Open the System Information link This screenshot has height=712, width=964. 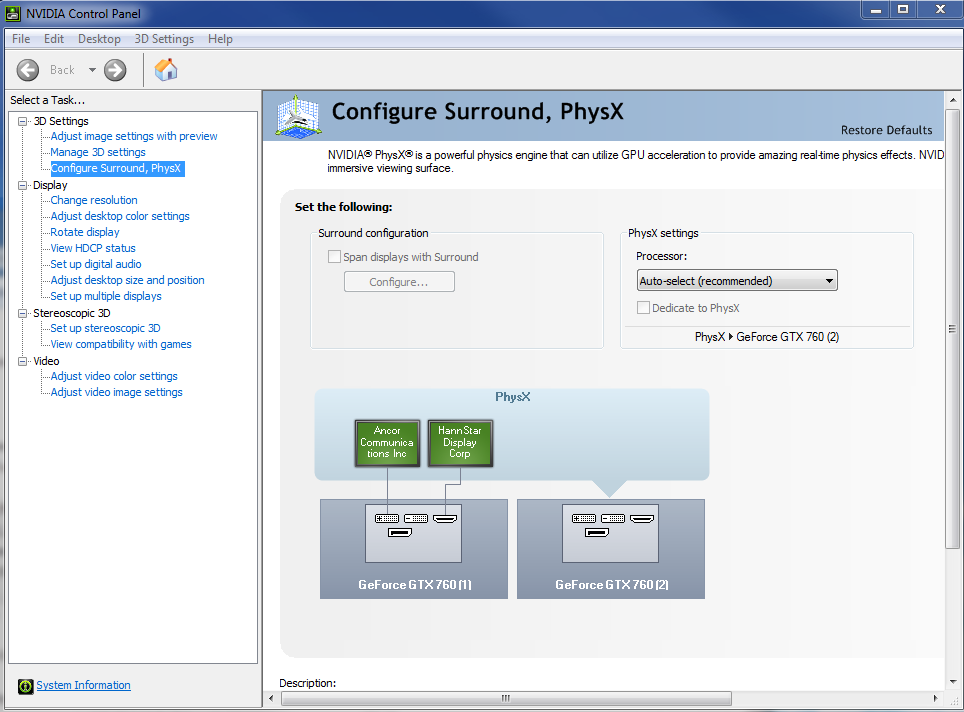(x=83, y=685)
